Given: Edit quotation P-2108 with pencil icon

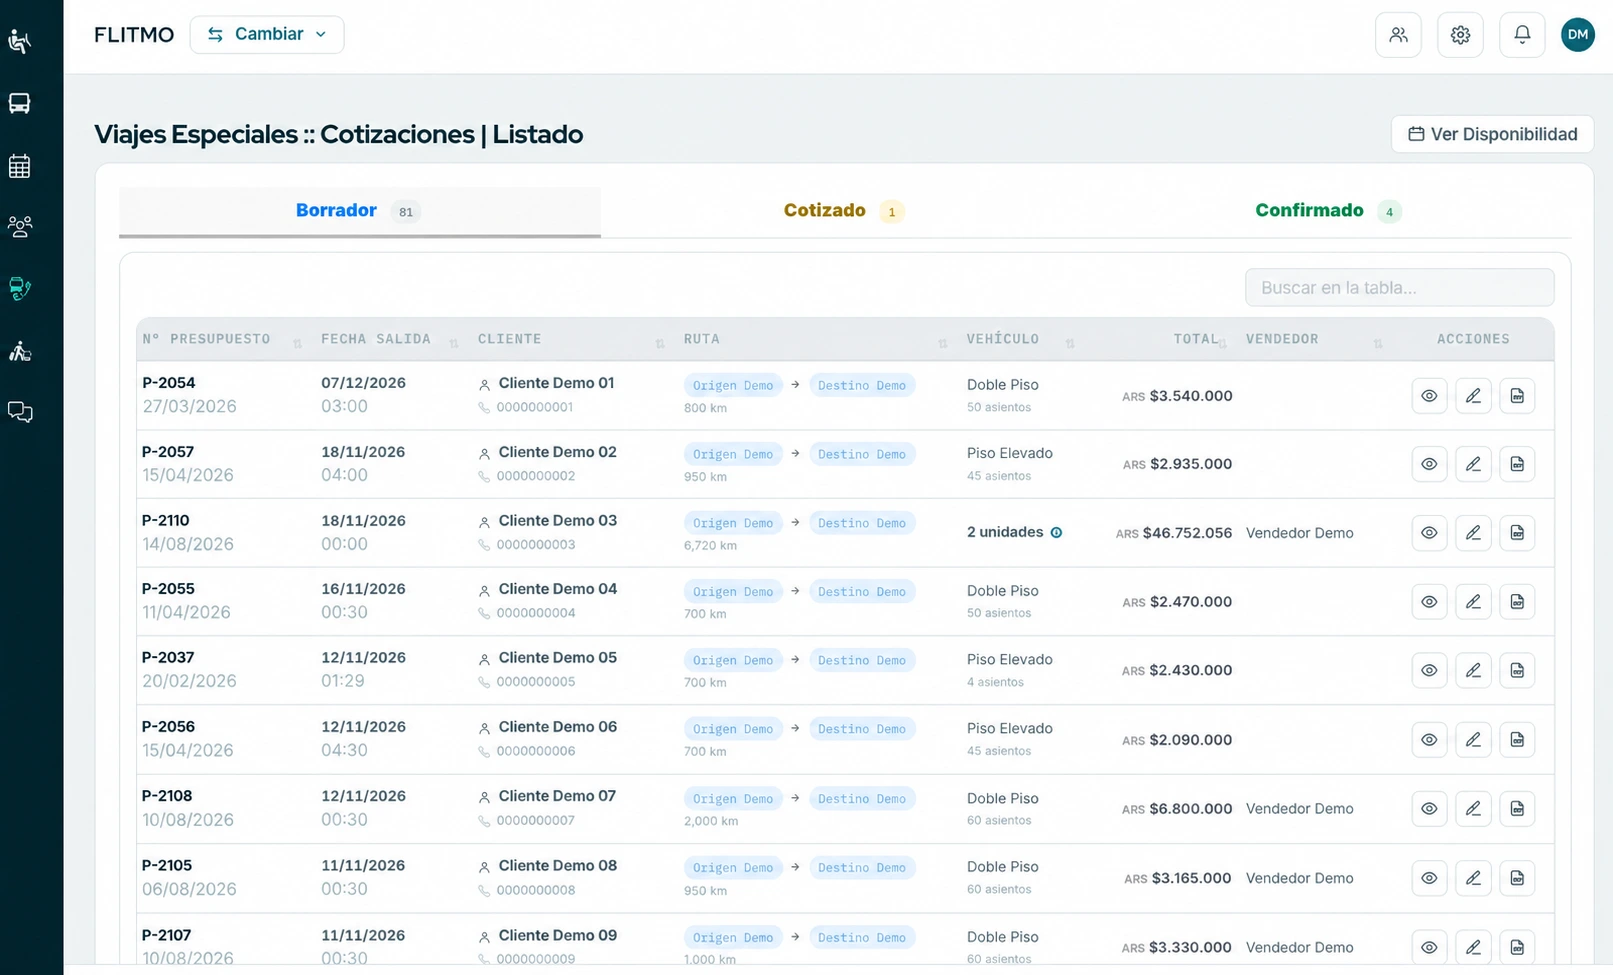Looking at the screenshot, I should 1473,808.
